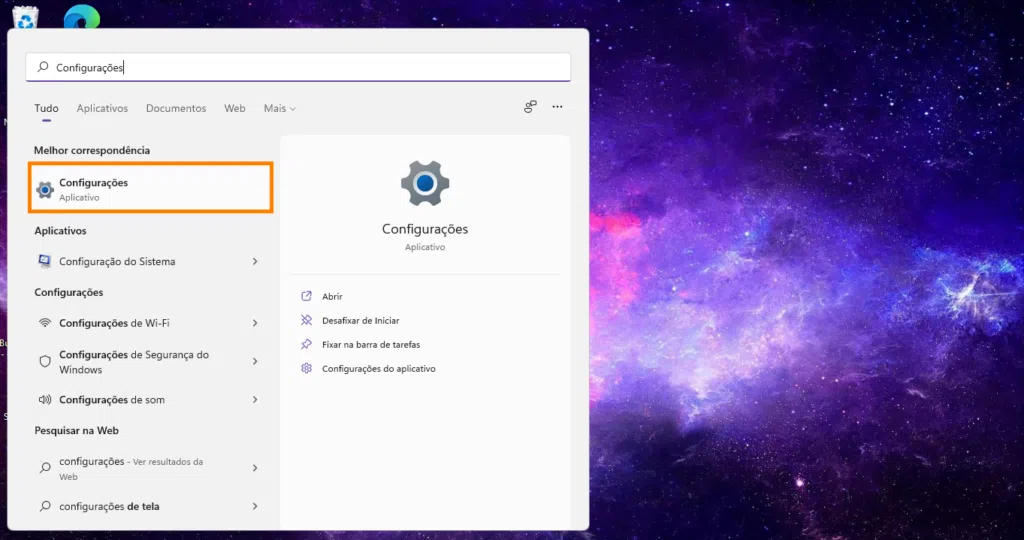This screenshot has height=540, width=1024.
Task: Click the Configuração do Sistema app icon
Action: coord(44,261)
